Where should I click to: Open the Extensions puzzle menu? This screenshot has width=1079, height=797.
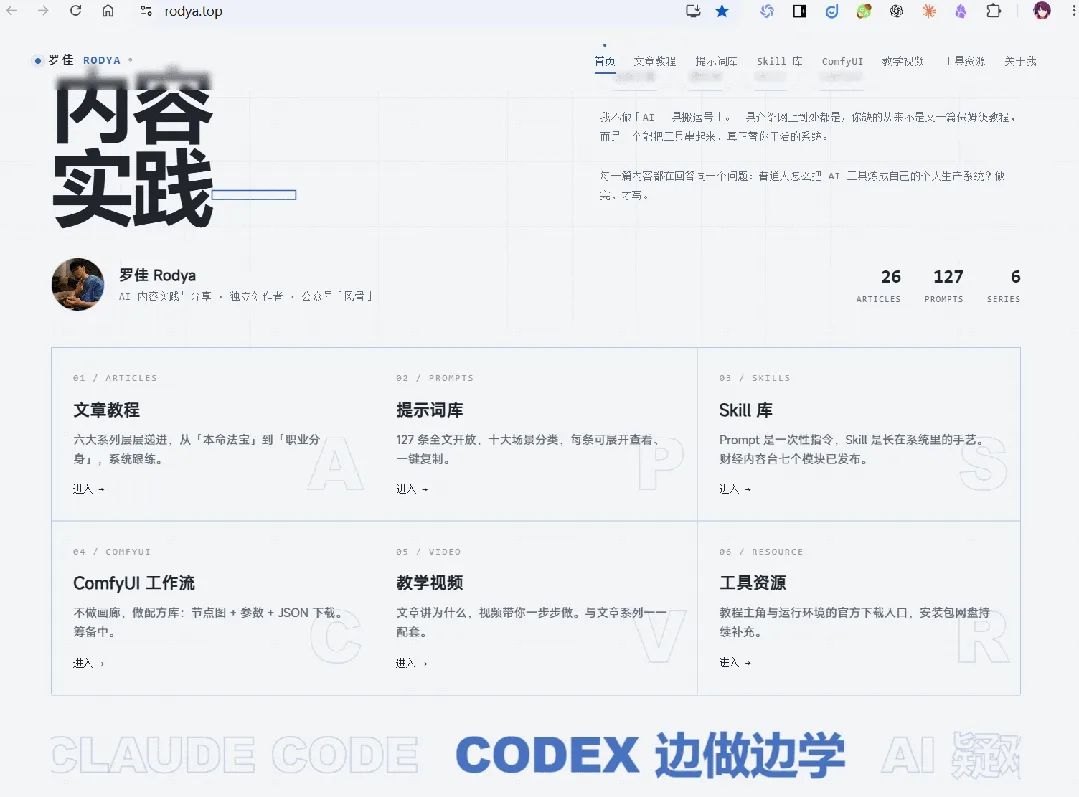coord(994,11)
